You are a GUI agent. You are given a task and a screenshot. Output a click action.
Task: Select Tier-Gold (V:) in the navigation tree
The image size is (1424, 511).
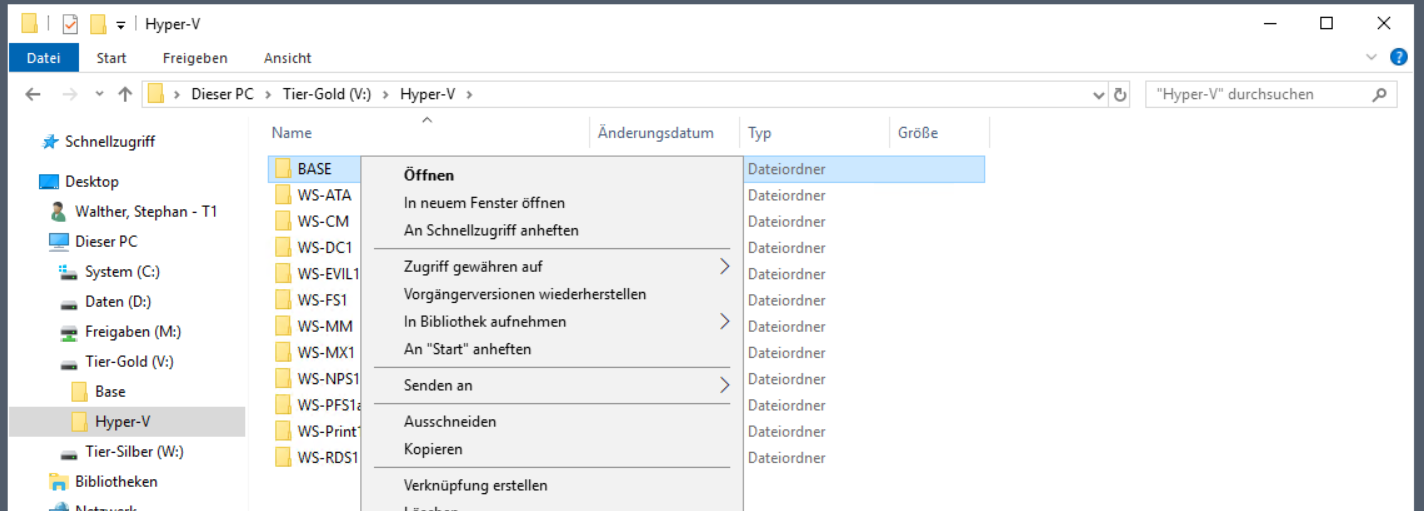point(130,361)
